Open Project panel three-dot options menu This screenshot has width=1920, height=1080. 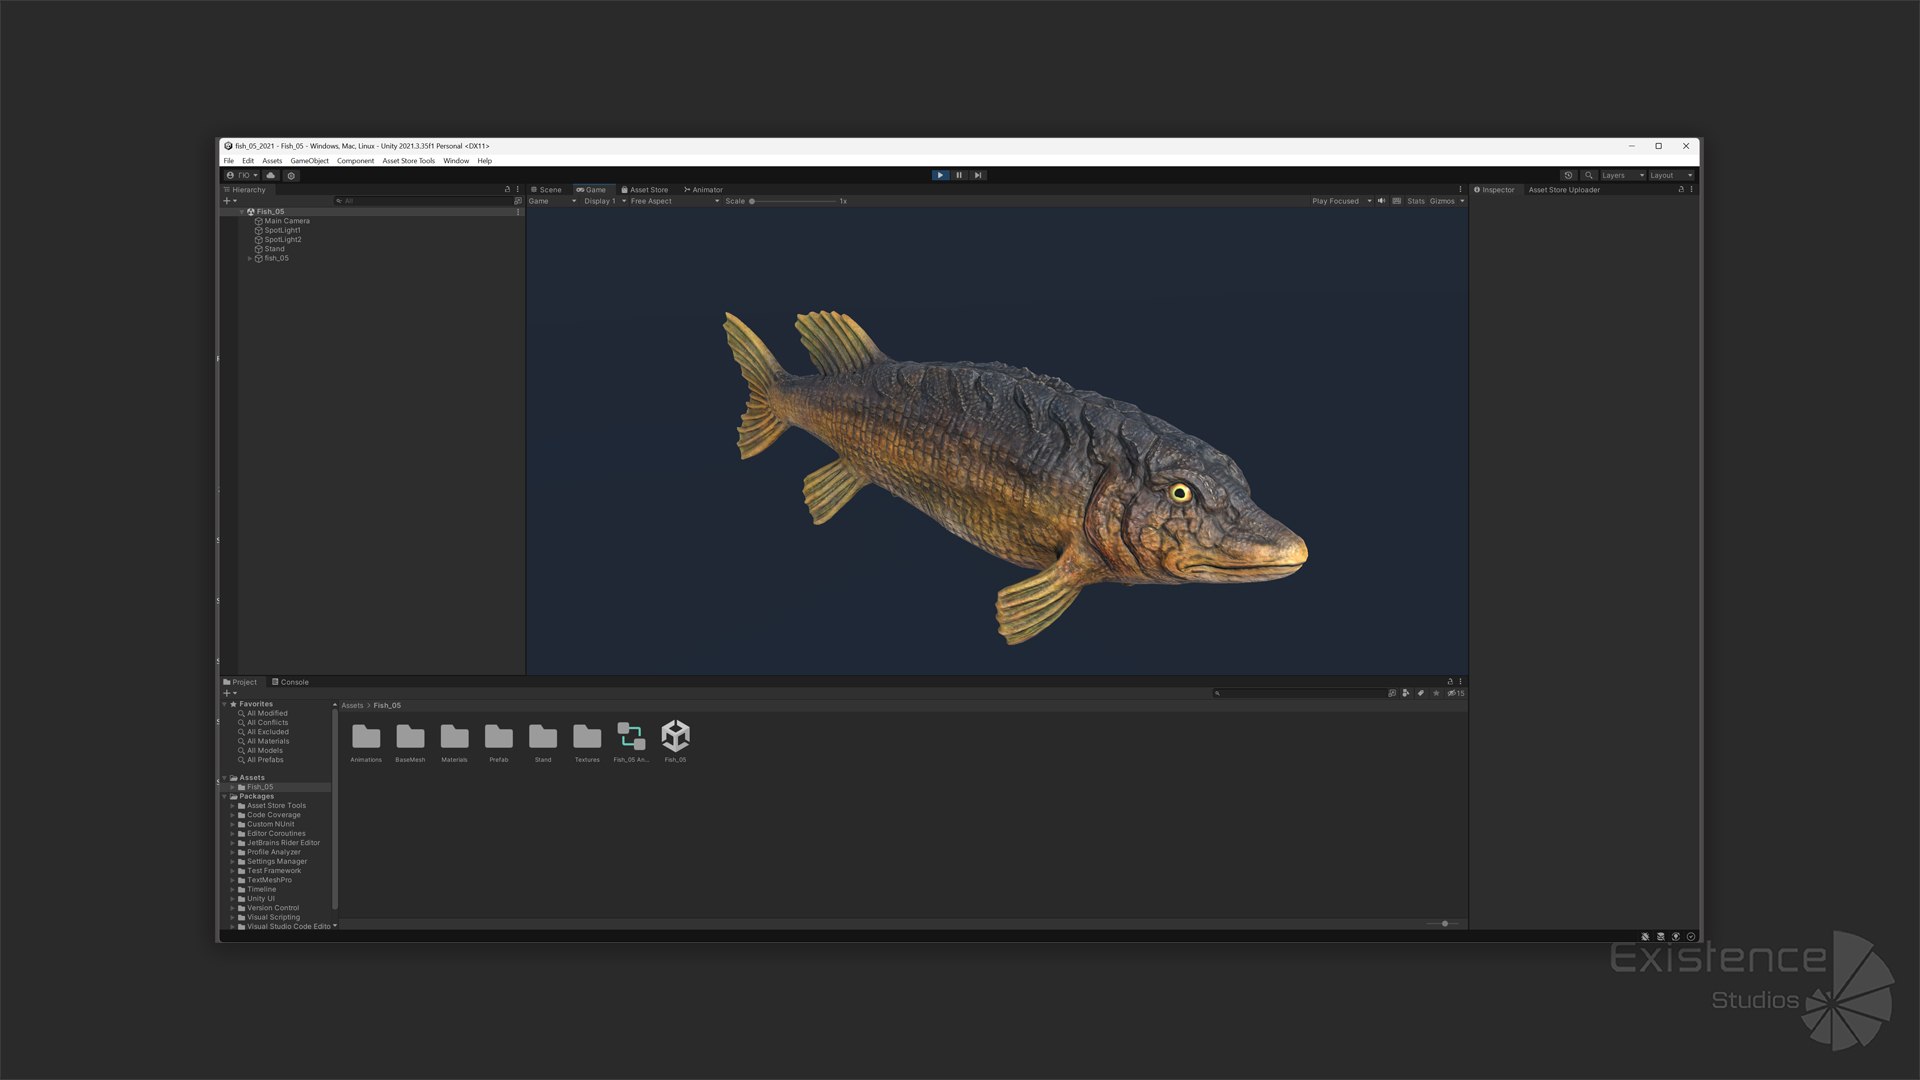click(1460, 682)
